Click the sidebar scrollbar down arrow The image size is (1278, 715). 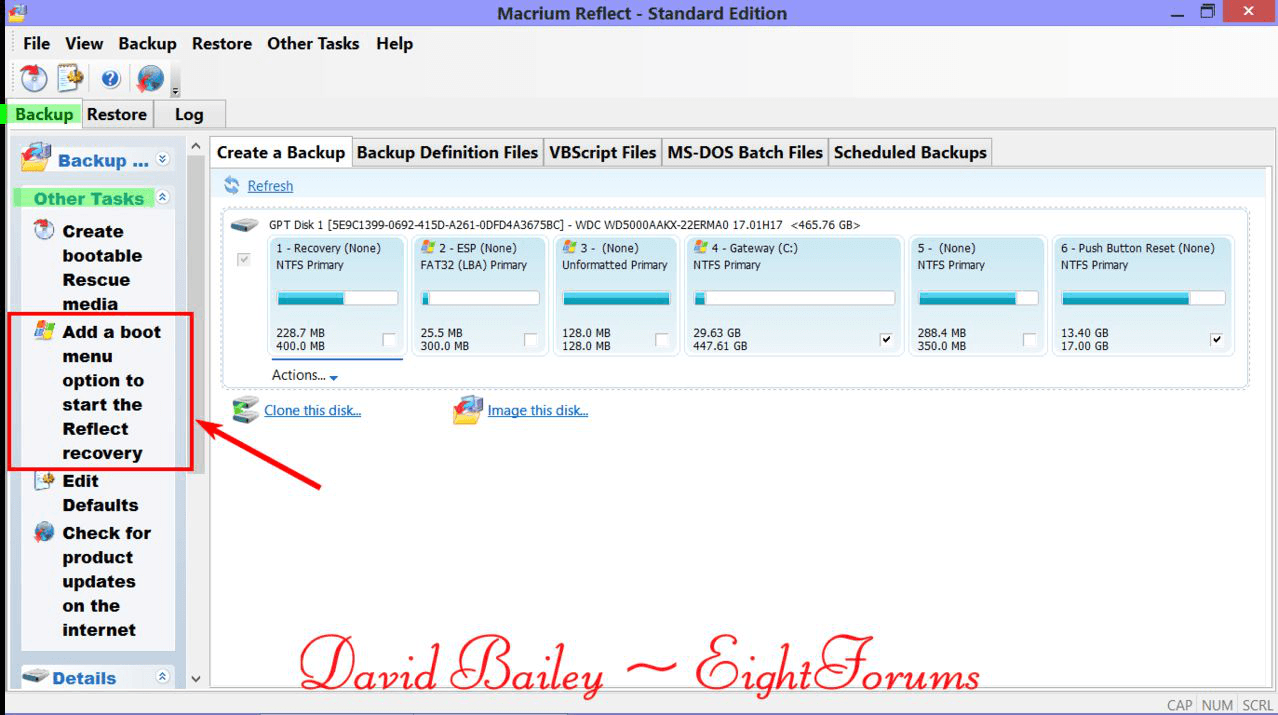tap(196, 679)
